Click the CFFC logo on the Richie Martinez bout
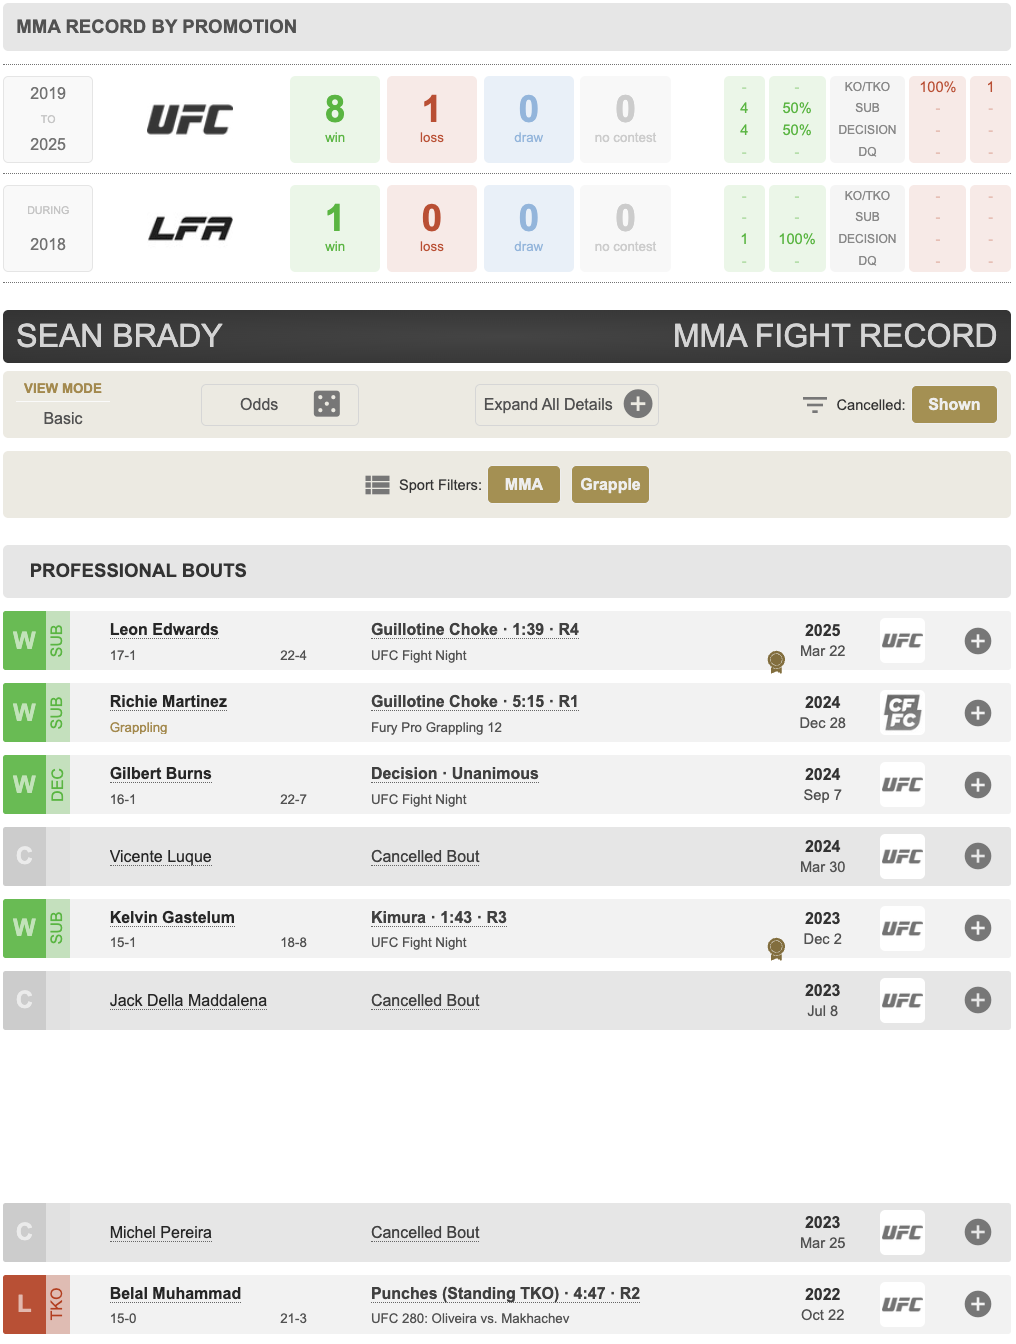The image size is (1016, 1344). [902, 712]
